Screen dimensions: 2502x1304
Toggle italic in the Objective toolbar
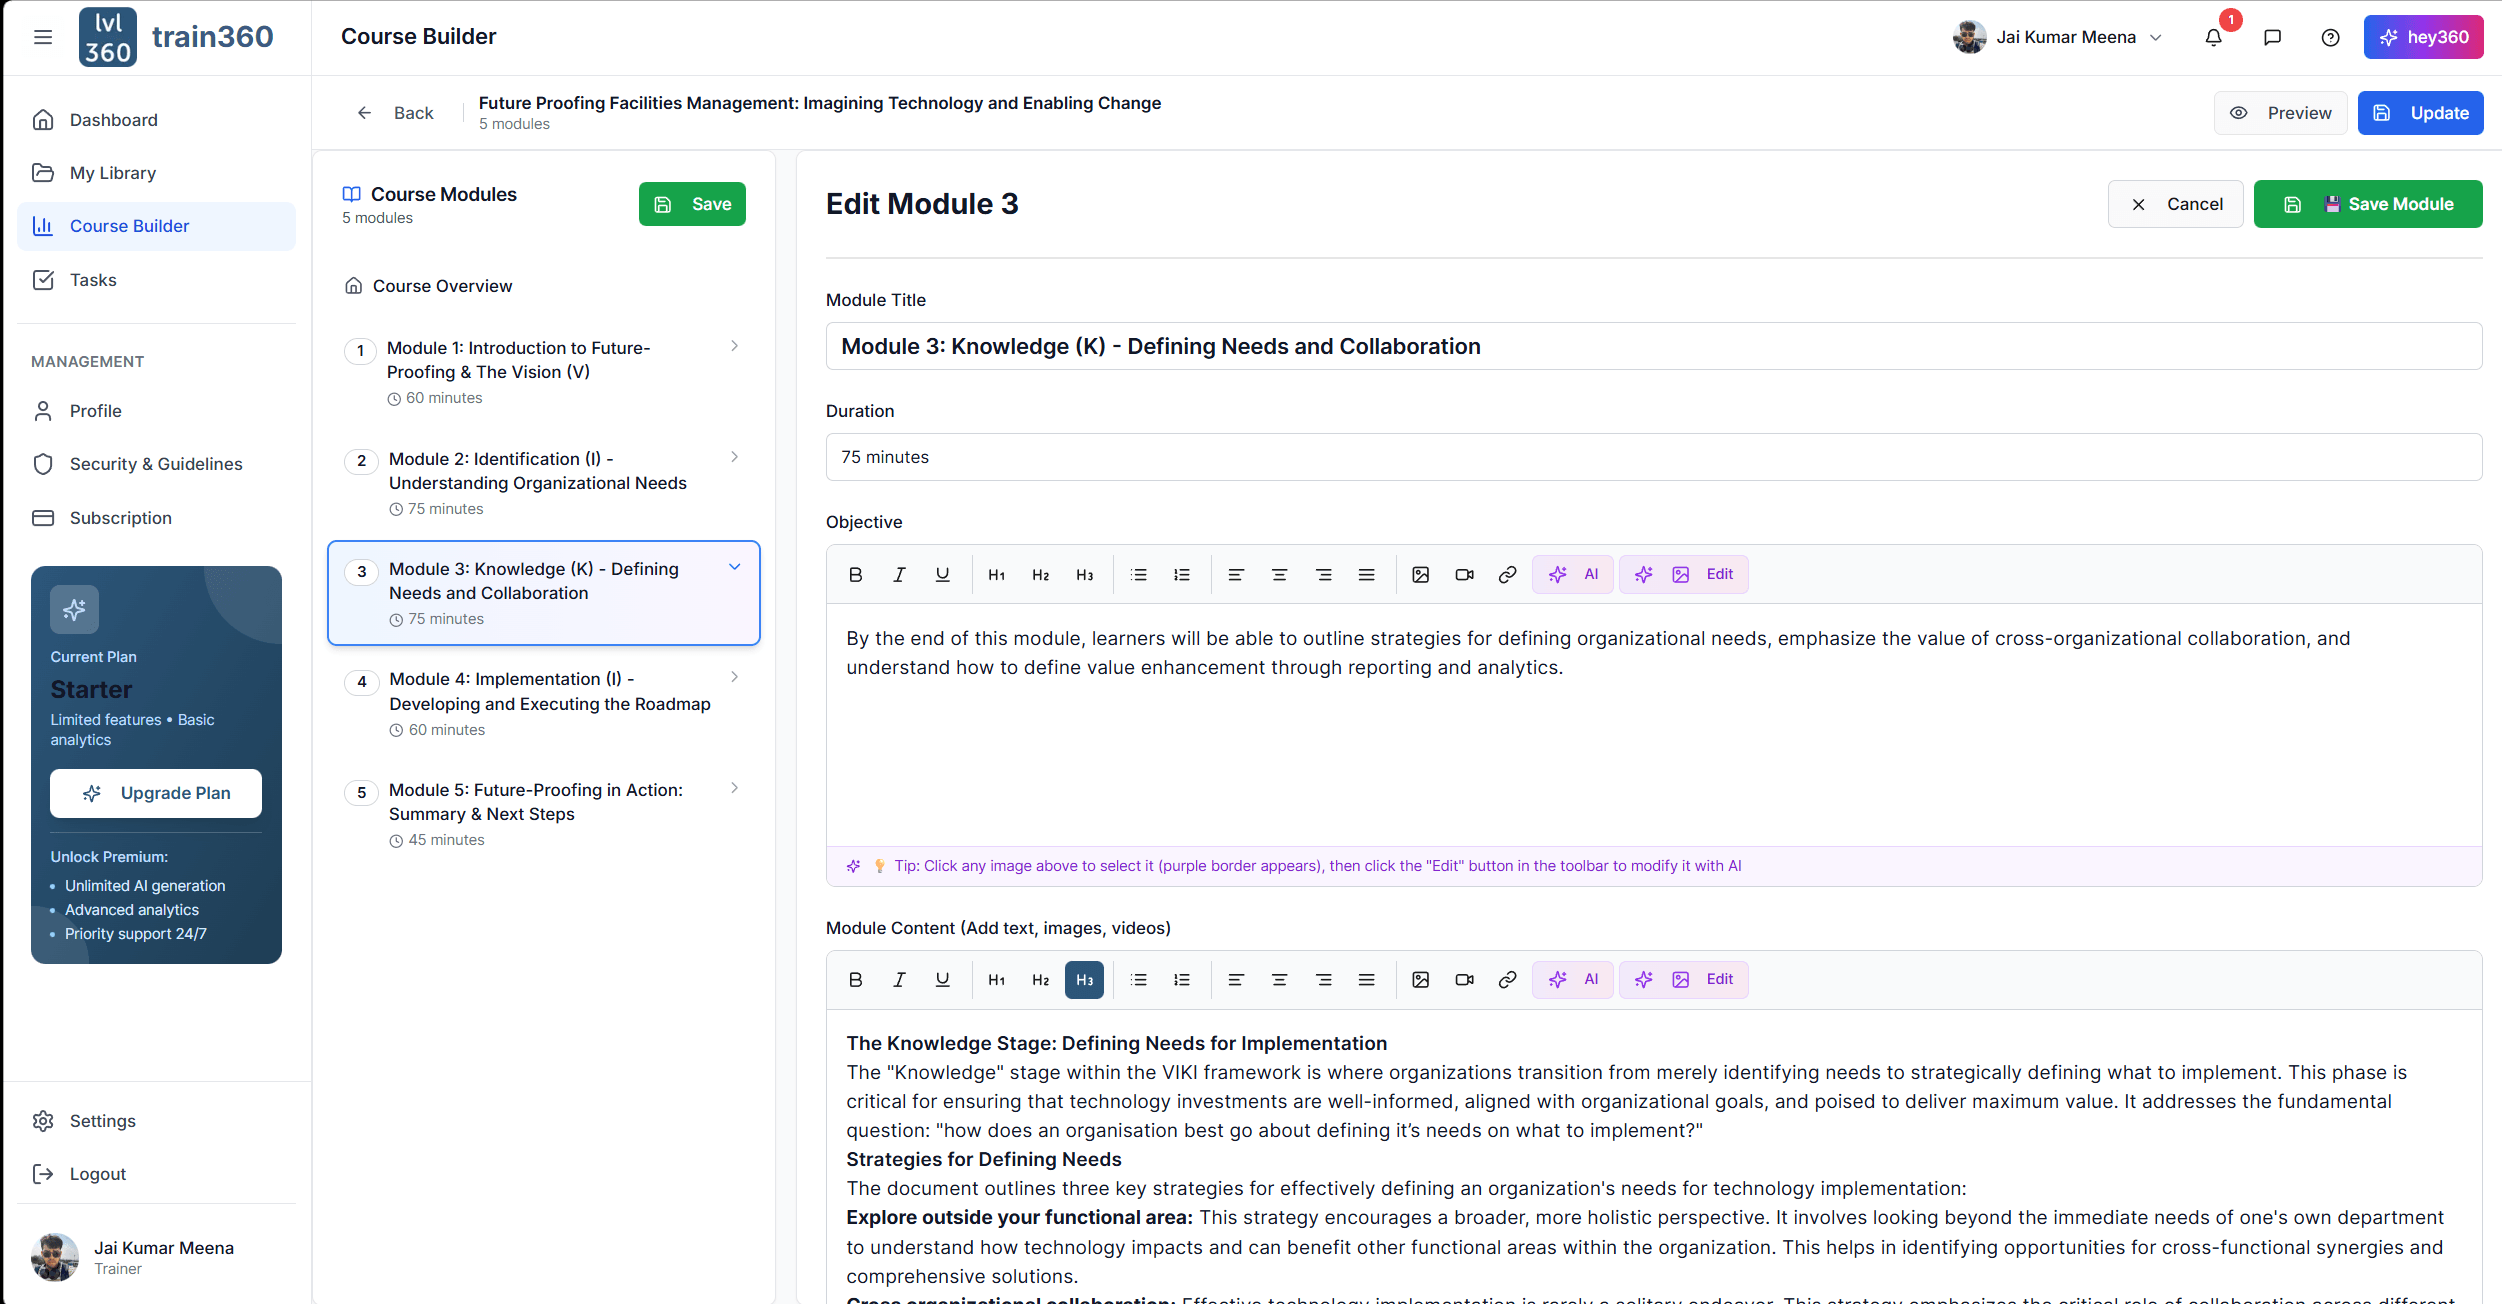coord(898,574)
